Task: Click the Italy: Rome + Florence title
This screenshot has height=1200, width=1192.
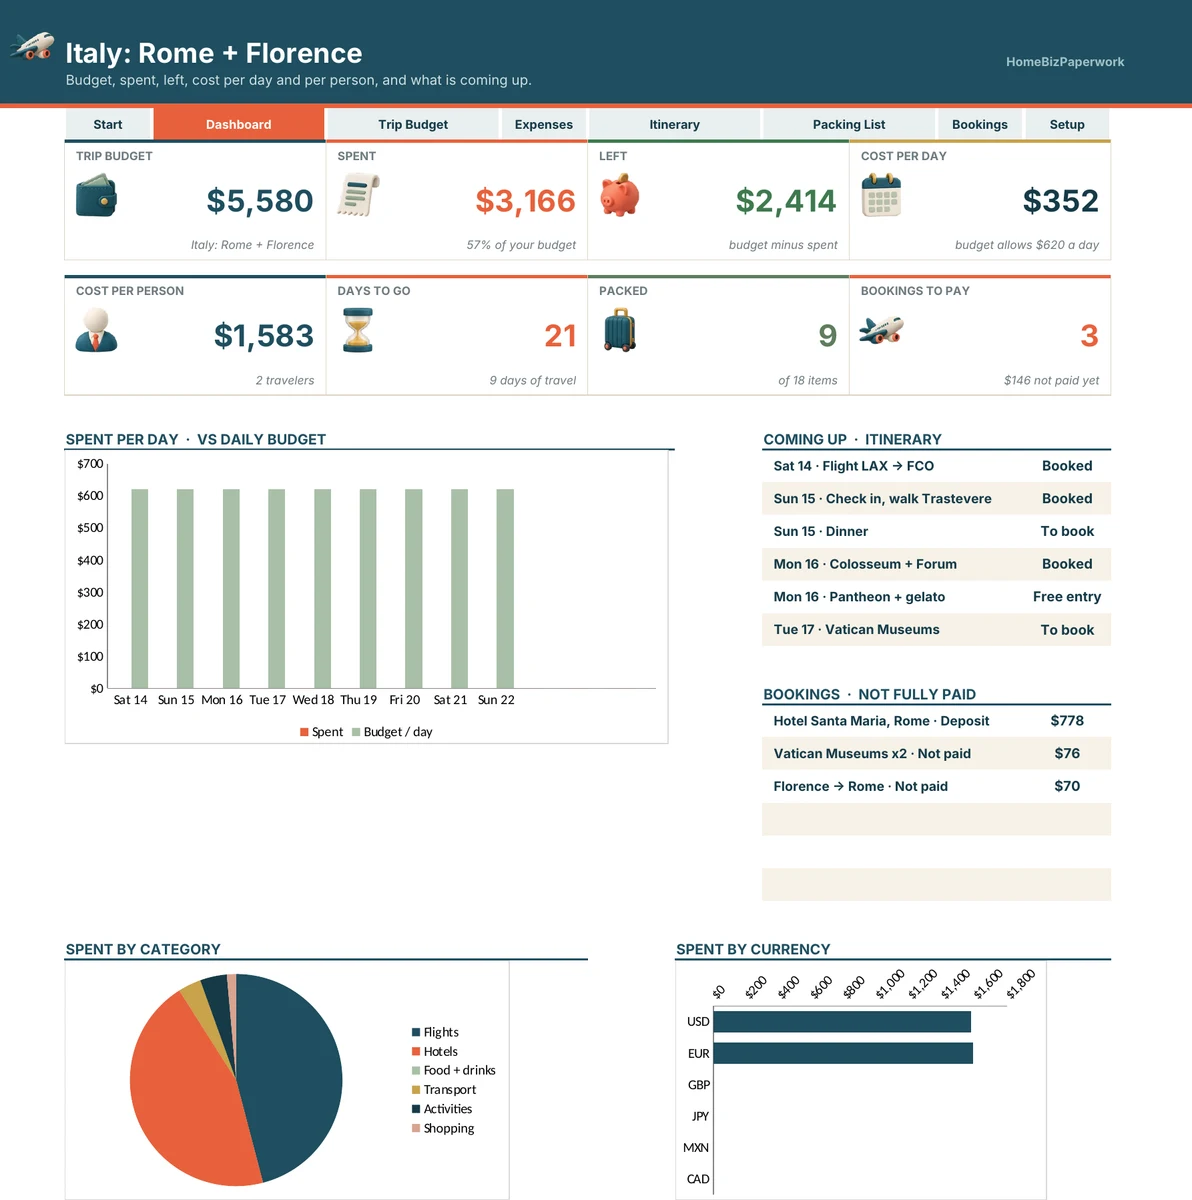Action: click(x=214, y=53)
